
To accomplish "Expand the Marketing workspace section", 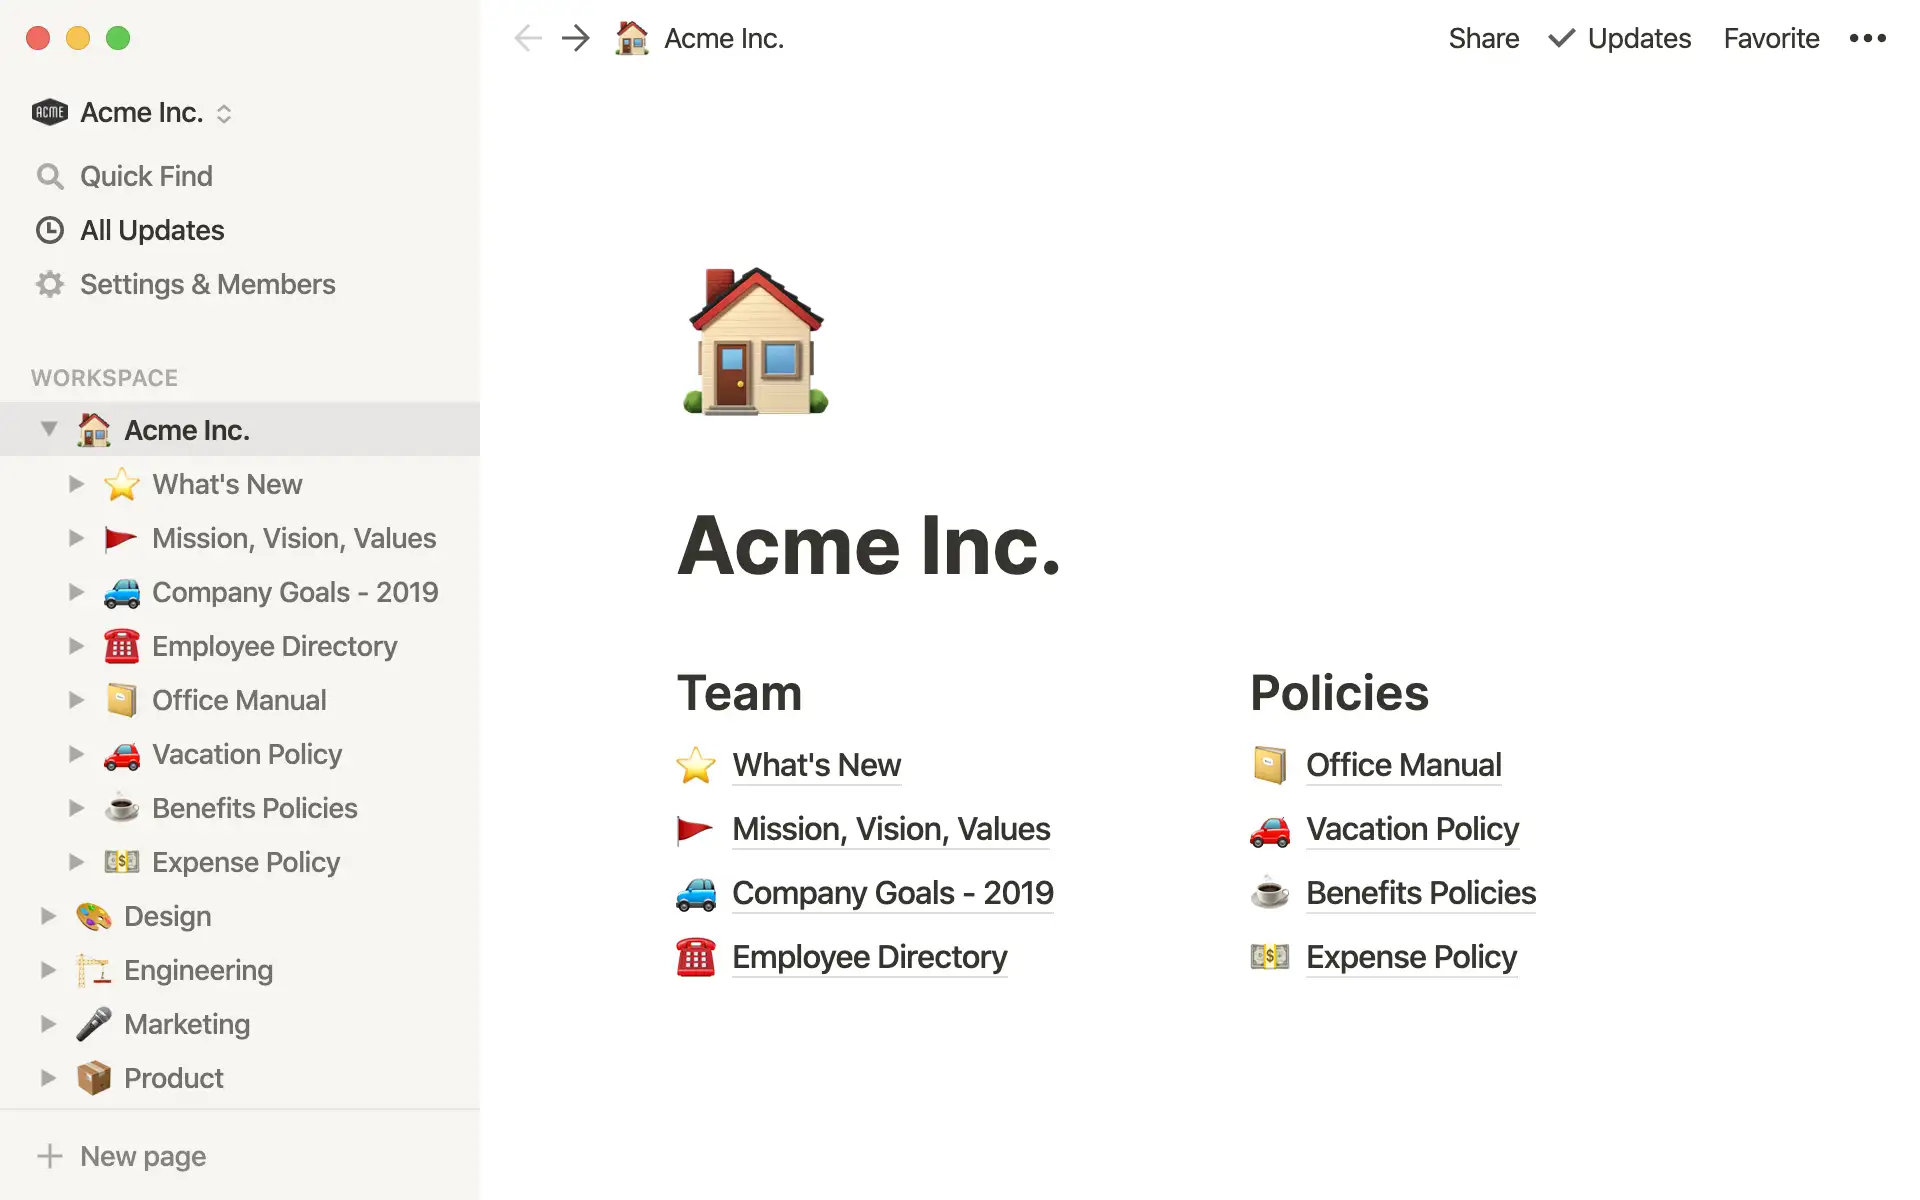I will point(50,1023).
